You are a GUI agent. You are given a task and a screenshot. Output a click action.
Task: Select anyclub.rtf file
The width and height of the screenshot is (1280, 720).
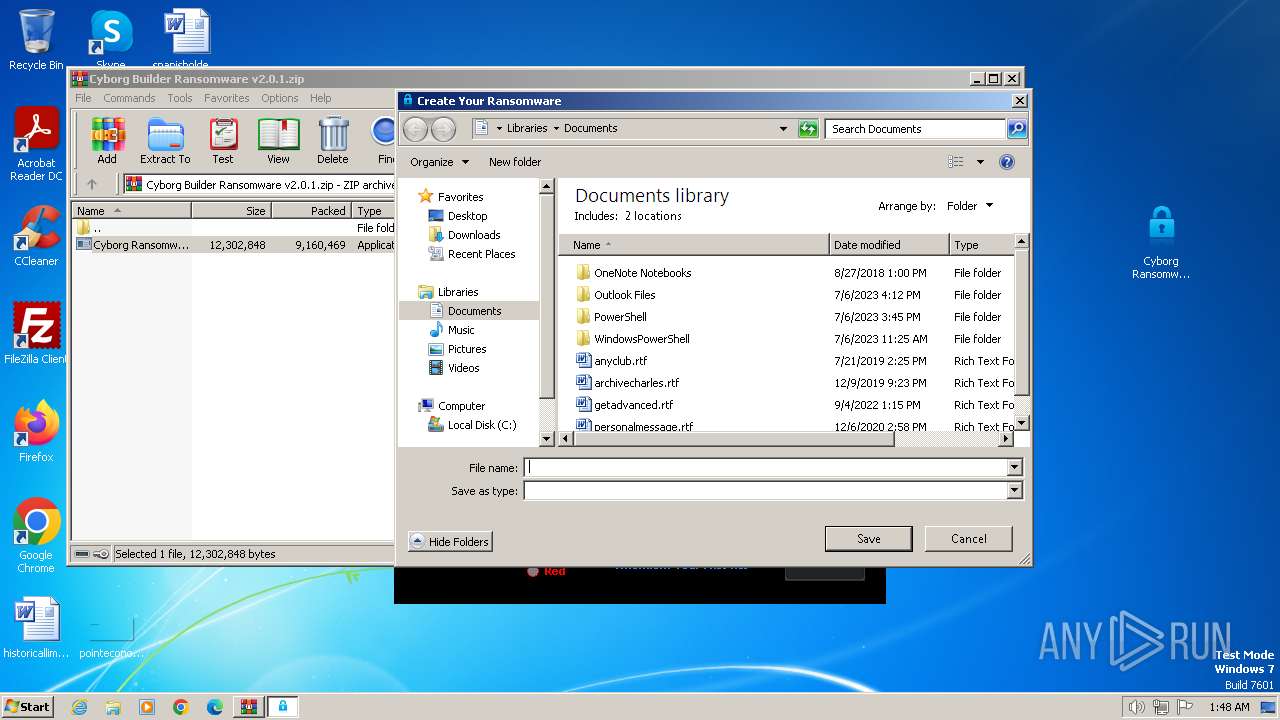(620, 361)
